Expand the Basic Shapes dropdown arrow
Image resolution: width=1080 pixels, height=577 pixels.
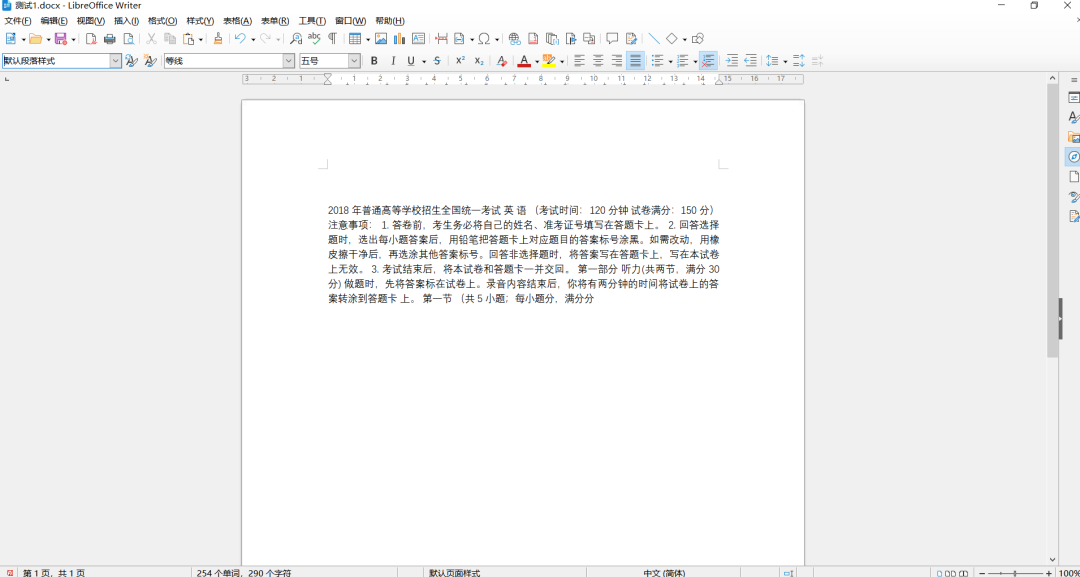click(684, 39)
